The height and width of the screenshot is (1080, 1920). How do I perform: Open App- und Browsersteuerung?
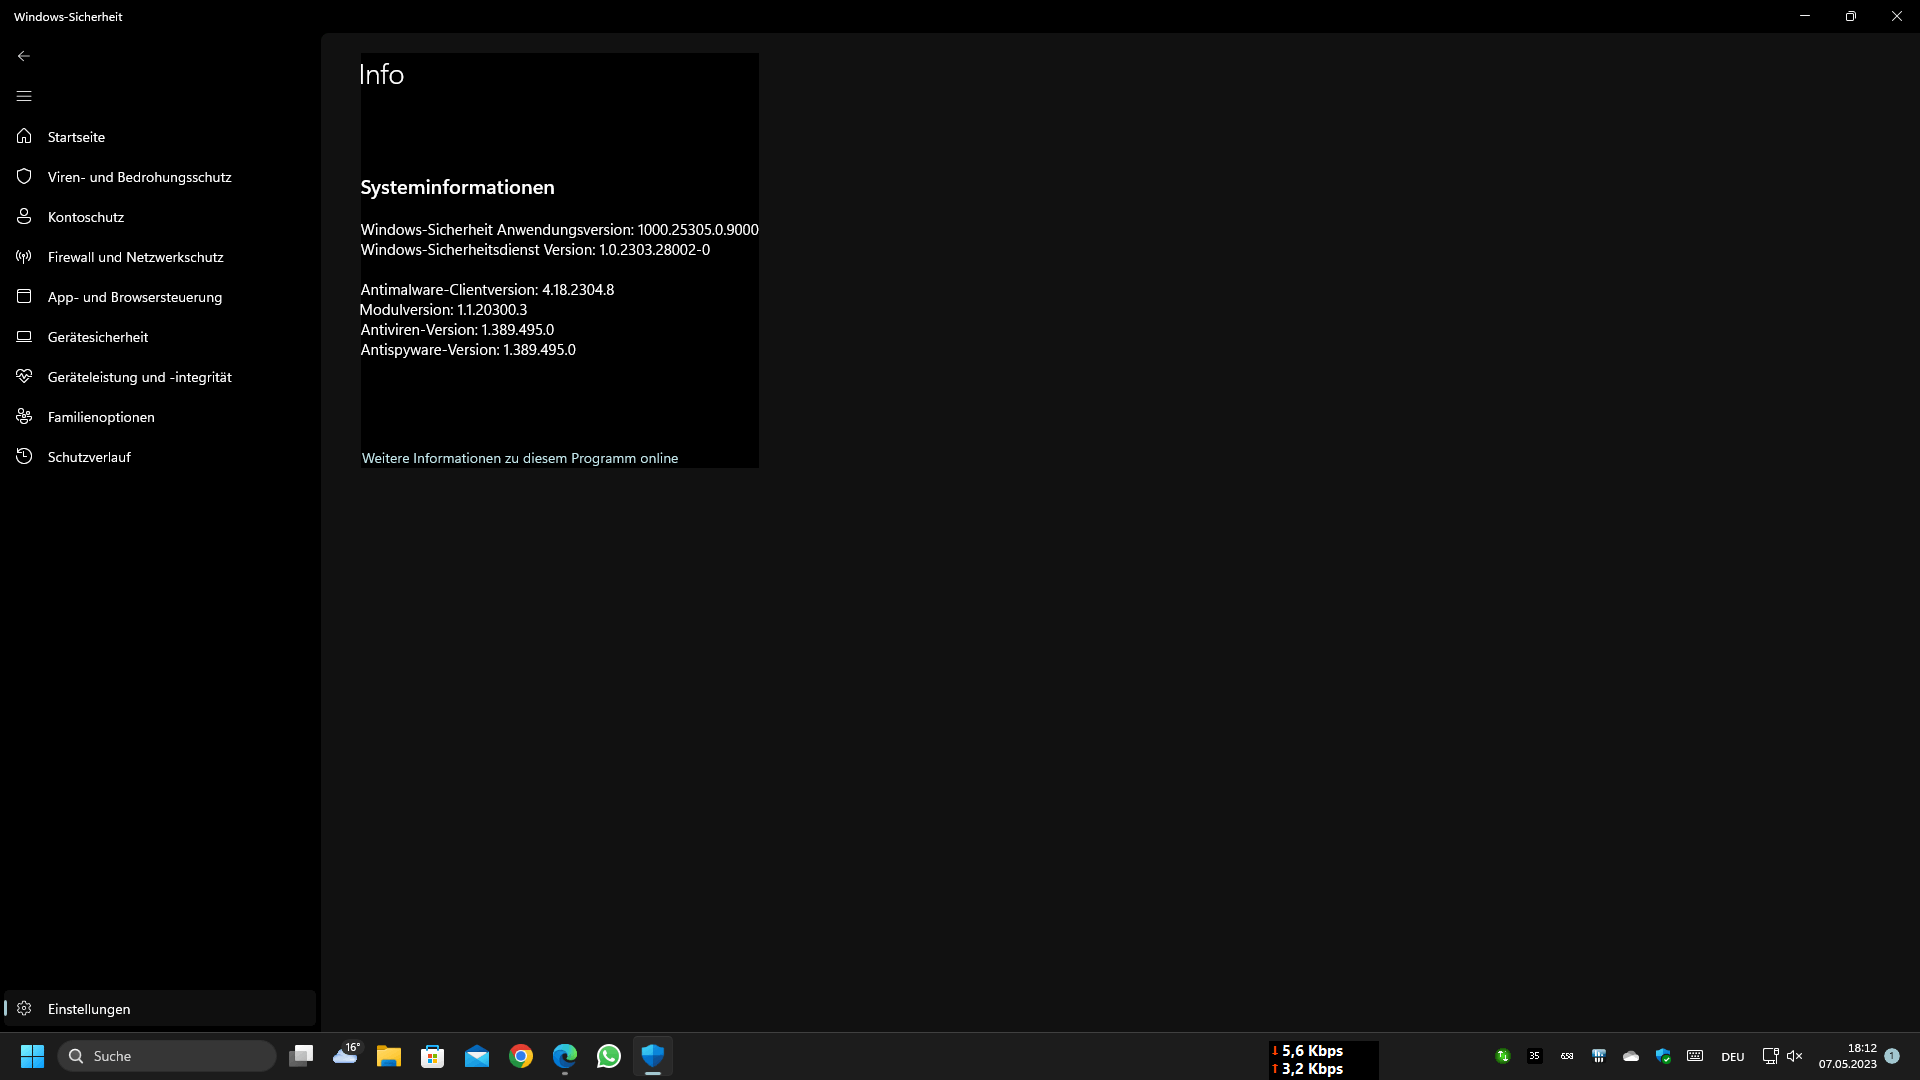(x=160, y=297)
